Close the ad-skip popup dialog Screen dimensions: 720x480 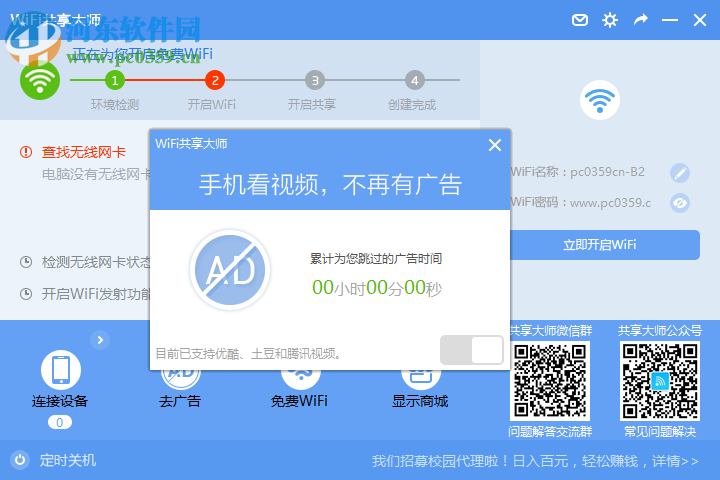(x=495, y=145)
